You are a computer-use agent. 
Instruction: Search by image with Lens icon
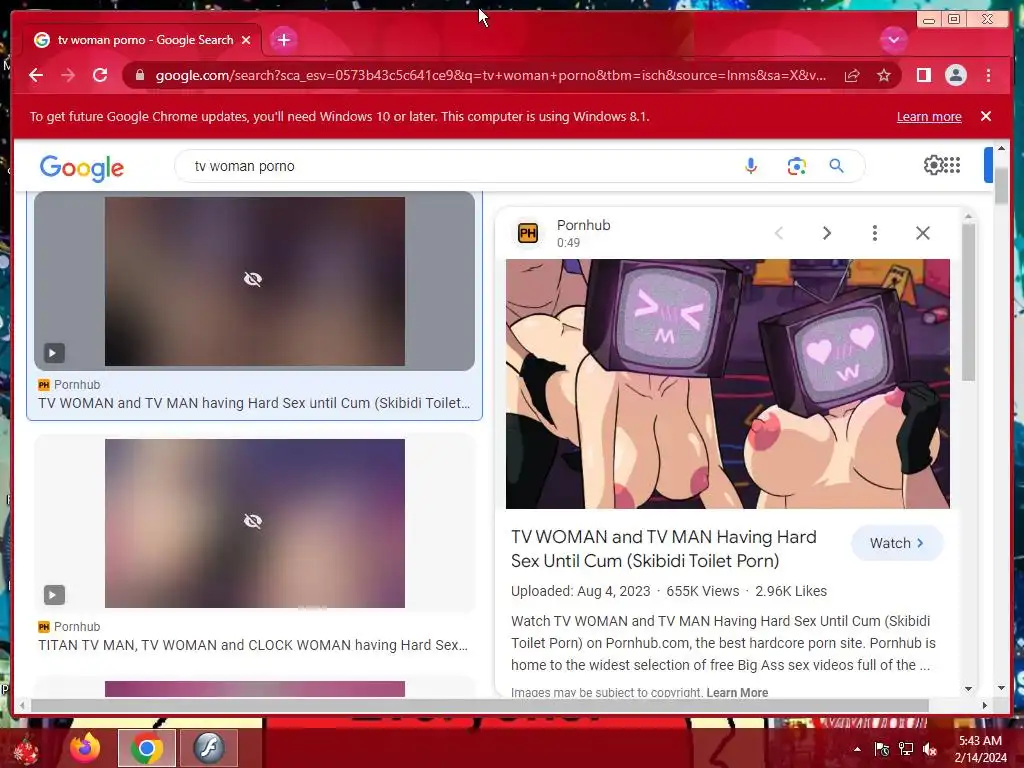(x=796, y=166)
